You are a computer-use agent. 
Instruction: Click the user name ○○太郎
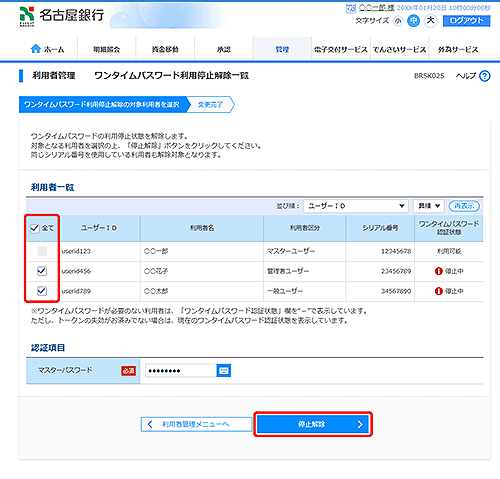pos(156,291)
